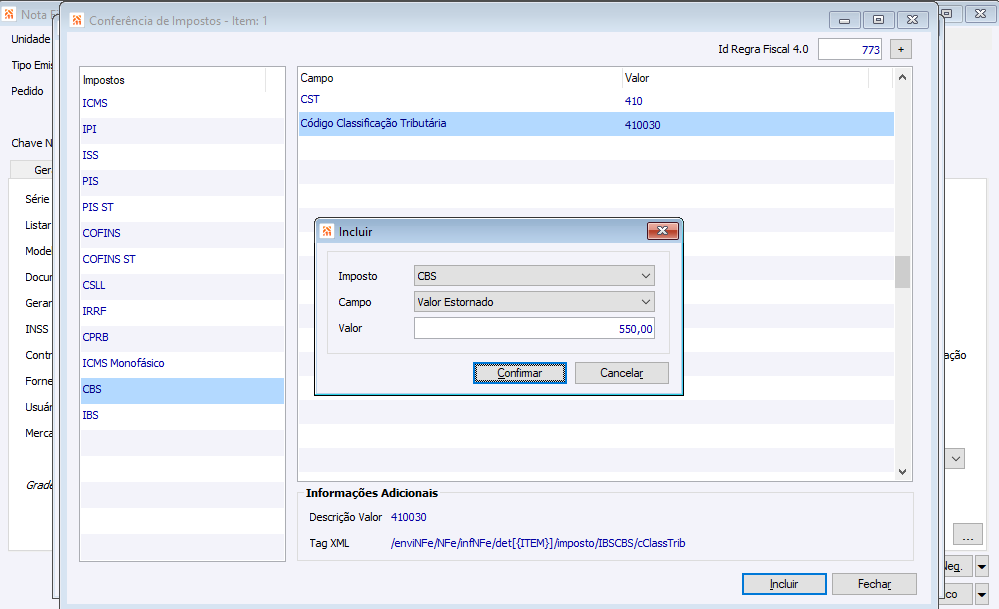Image resolution: width=999 pixels, height=609 pixels.
Task: Click the Impostos column header
Action: (x=173, y=80)
